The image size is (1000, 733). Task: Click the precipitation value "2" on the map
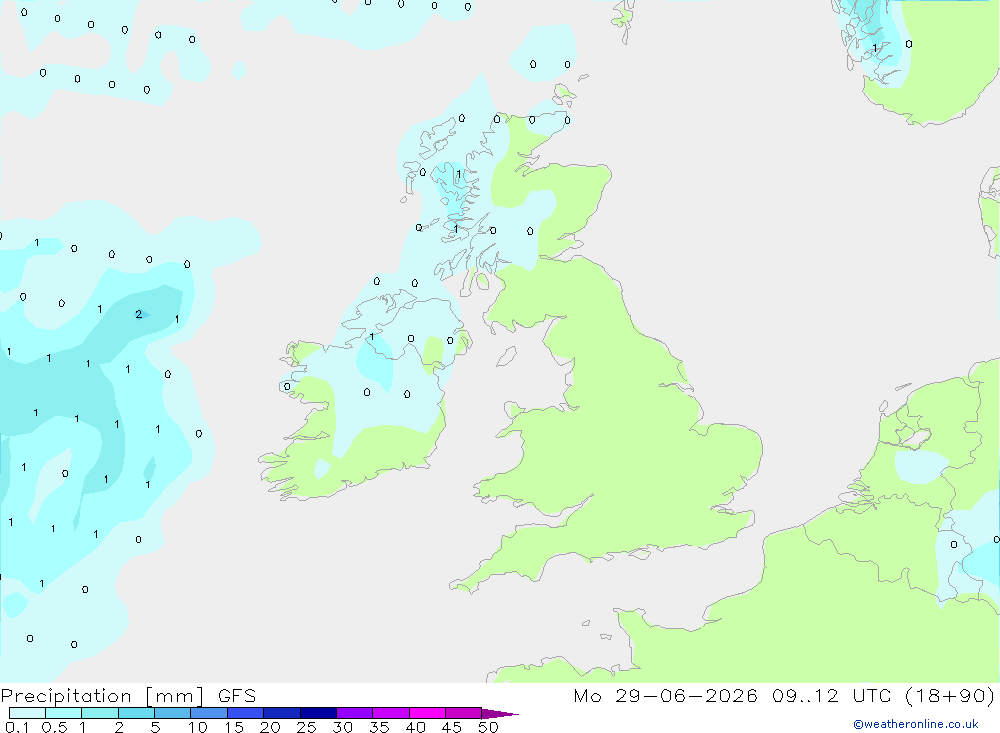[x=138, y=314]
